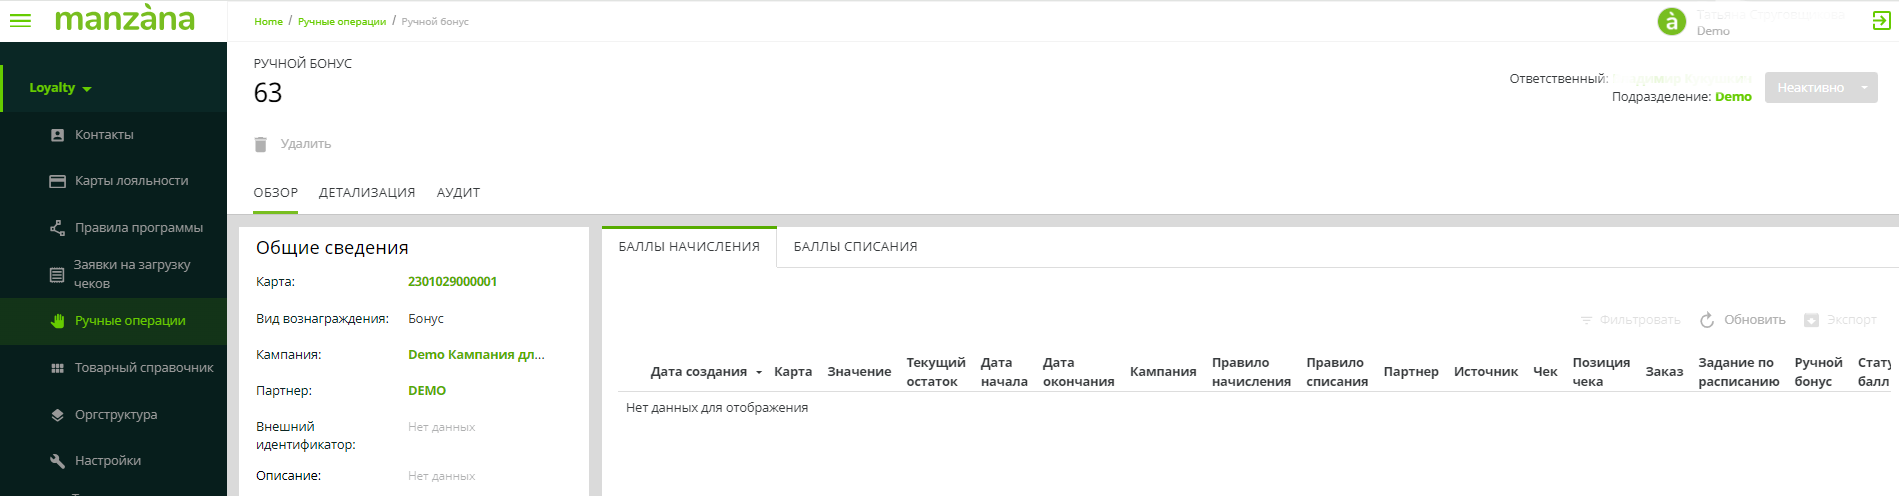Click the Home breadcrumb link
Screen dimensions: 1899x496
(268, 22)
